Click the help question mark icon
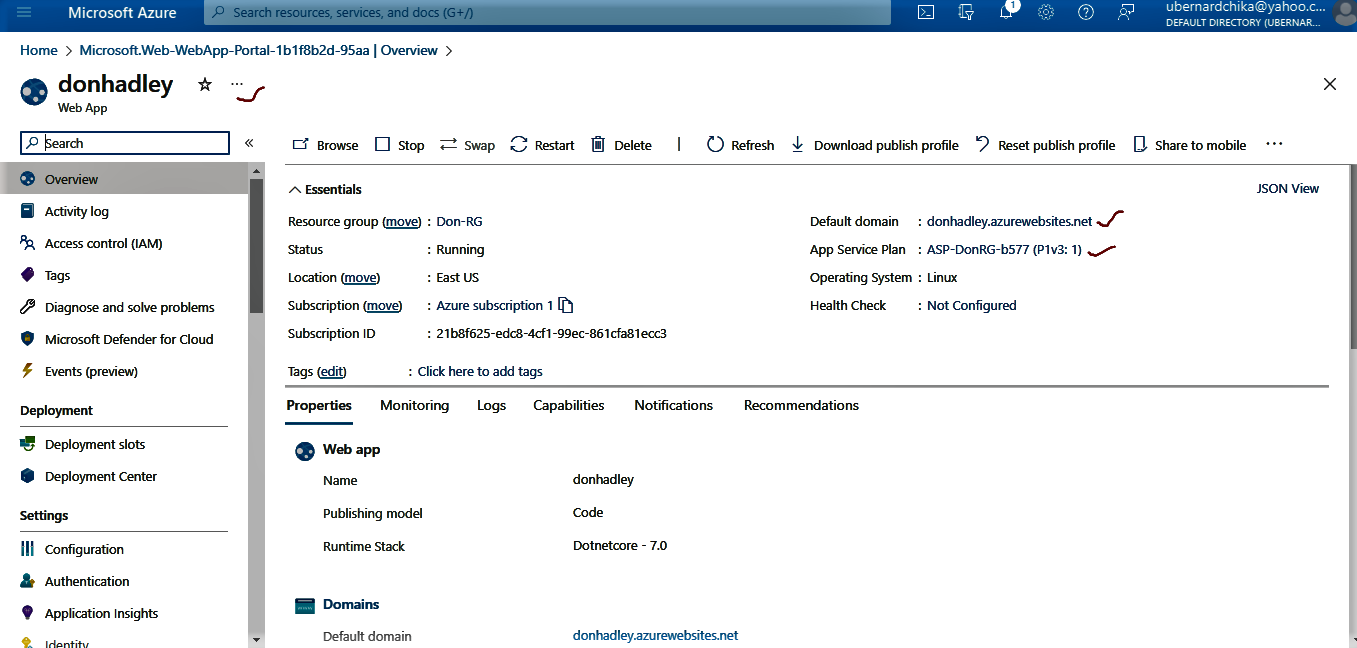This screenshot has height=648, width=1357. tap(1086, 12)
